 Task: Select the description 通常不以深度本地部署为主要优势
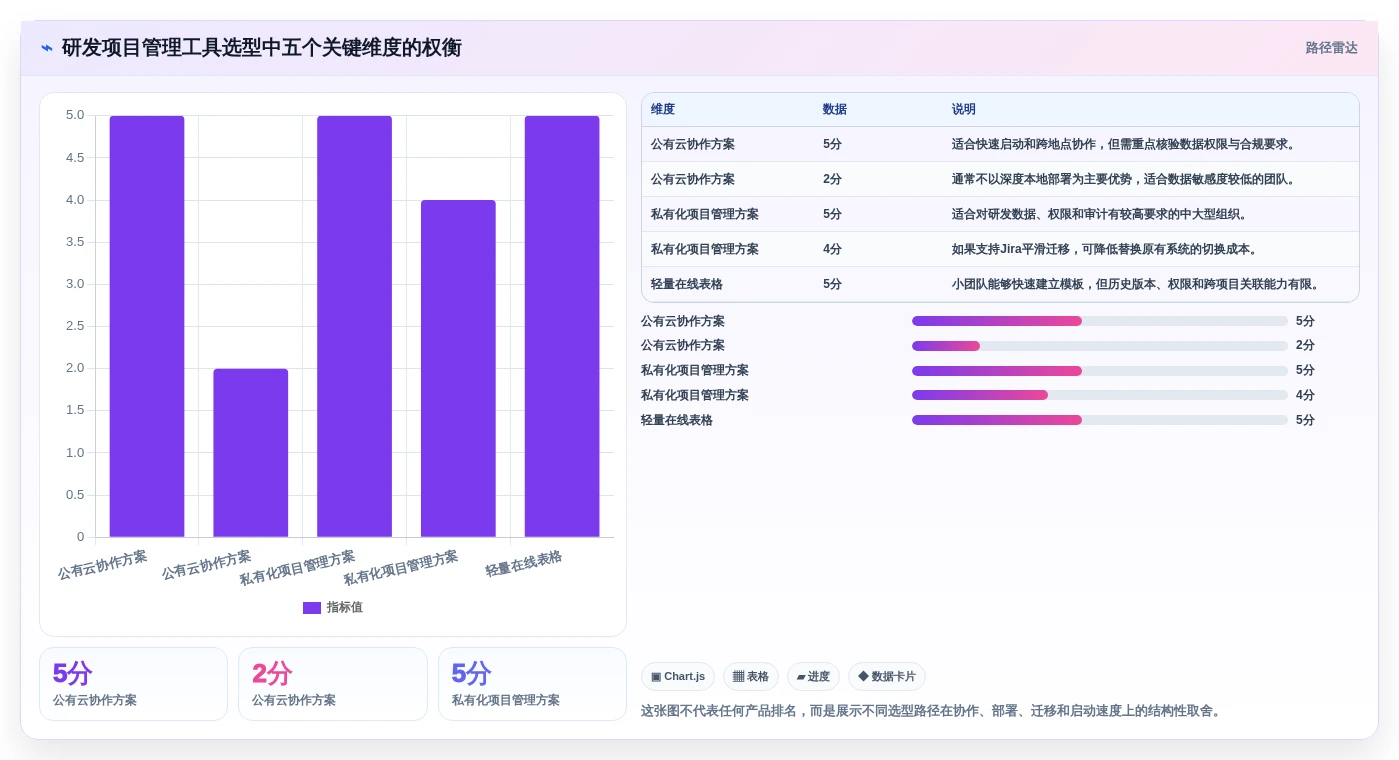(1125, 179)
